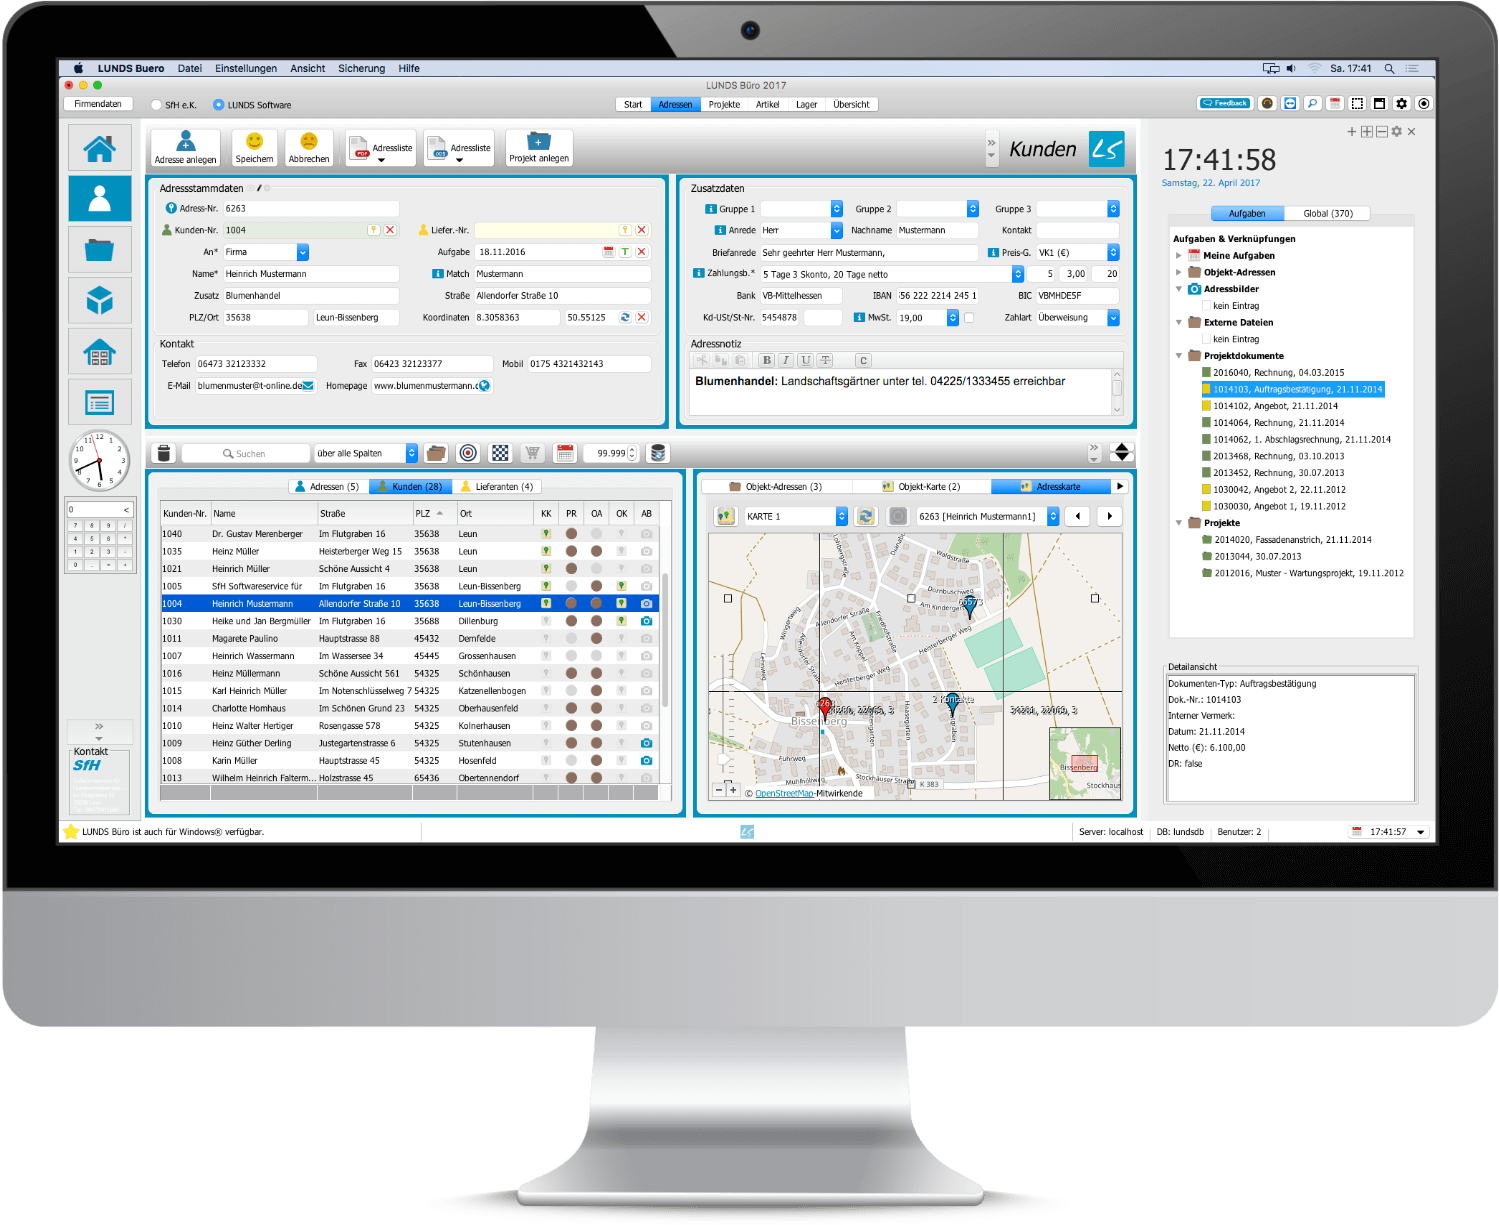The width and height of the screenshot is (1499, 1225).
Task: Switch to the Global (370) tab
Action: point(1327,213)
